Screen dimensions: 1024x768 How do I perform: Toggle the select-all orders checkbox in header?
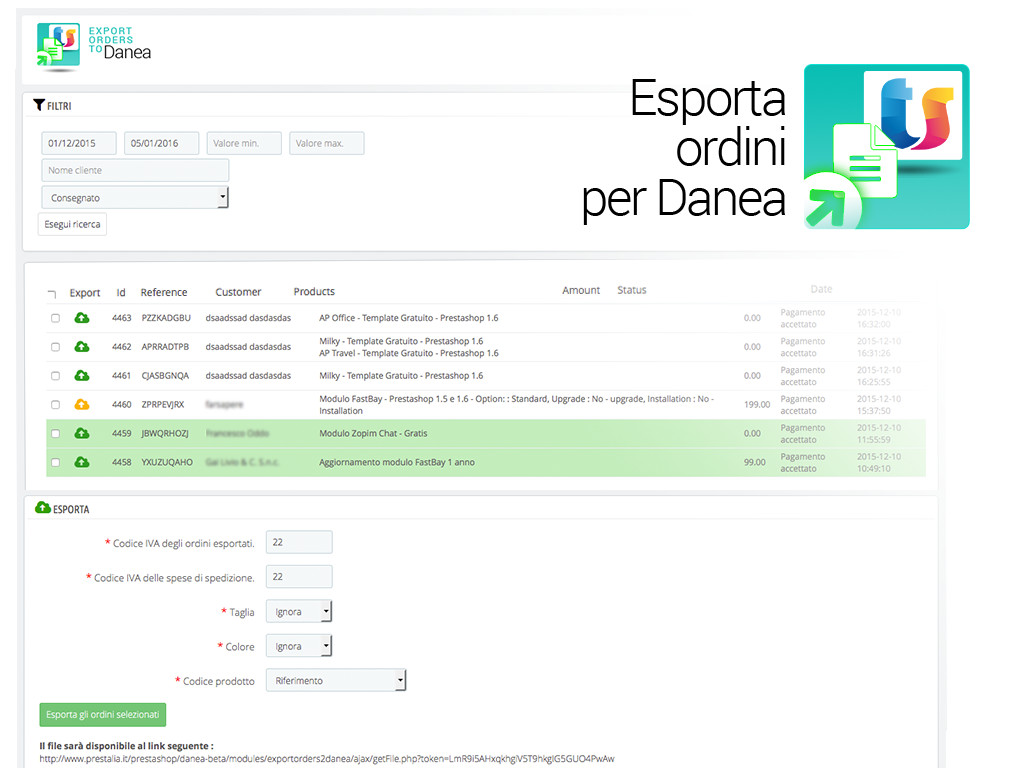pos(52,293)
